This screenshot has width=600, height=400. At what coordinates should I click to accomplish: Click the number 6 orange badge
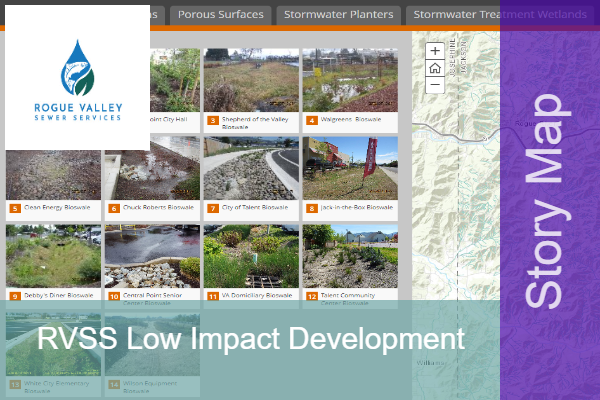click(x=114, y=209)
